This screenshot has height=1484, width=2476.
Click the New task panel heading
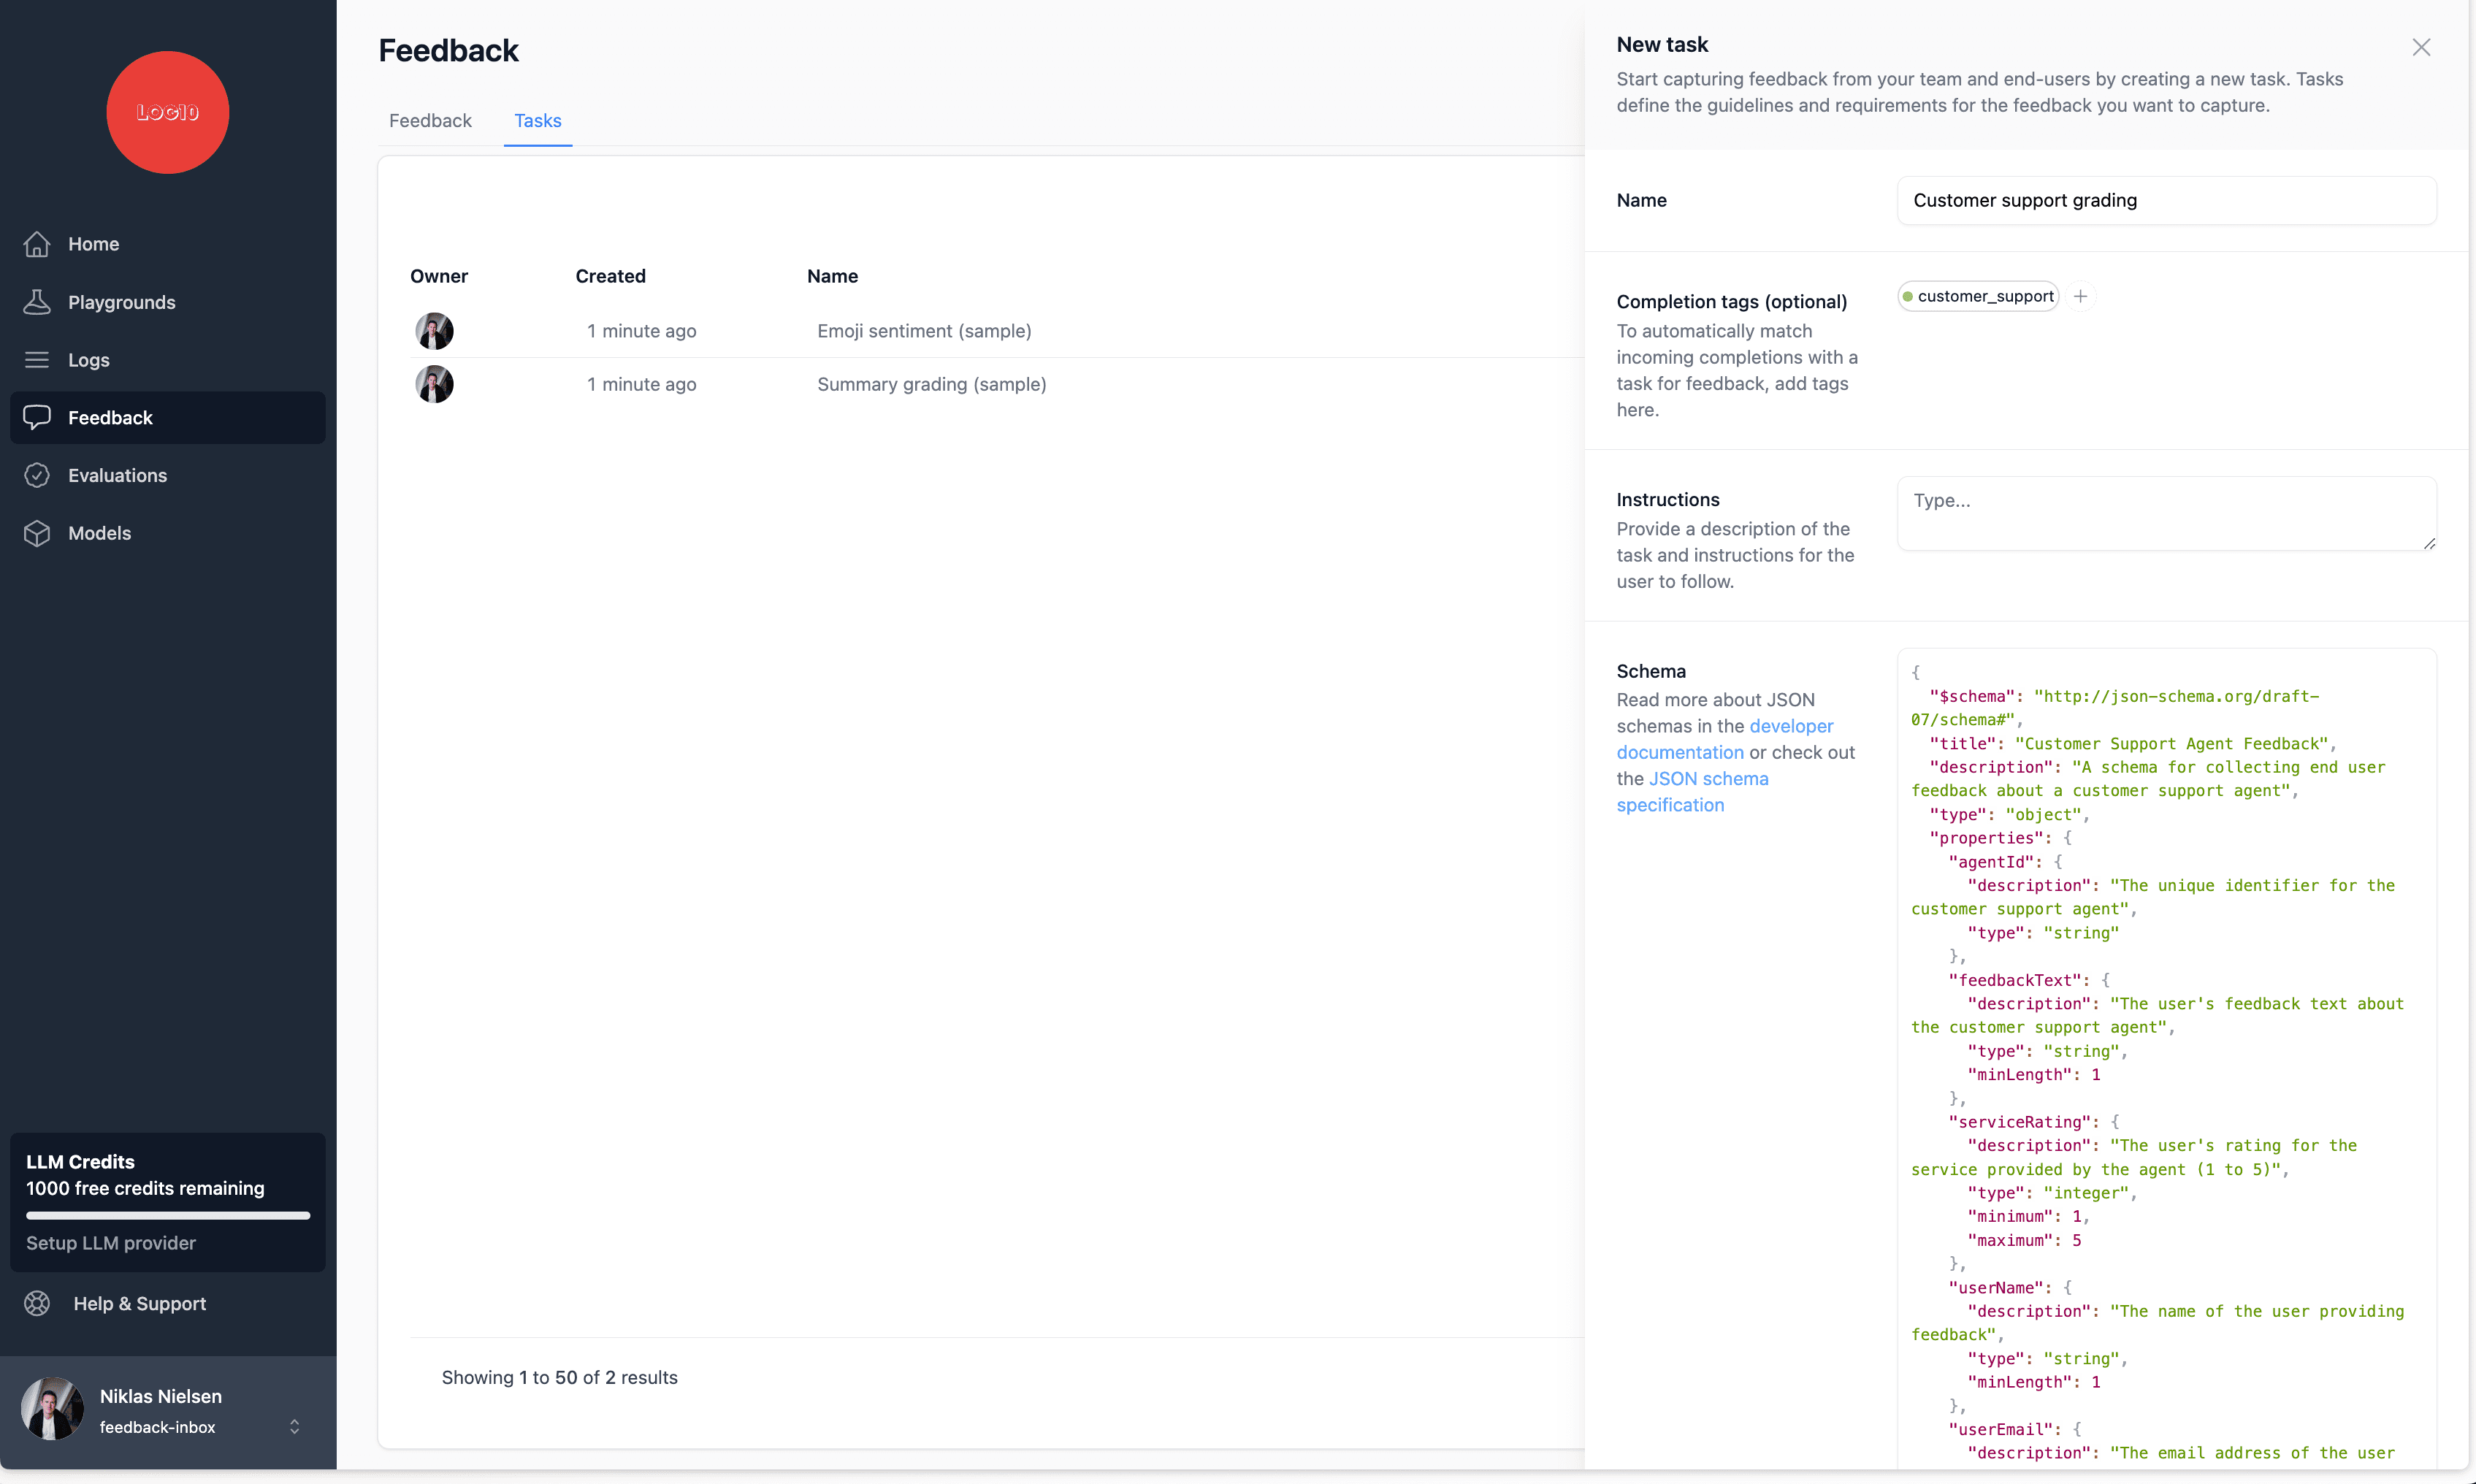pyautogui.click(x=1662, y=45)
